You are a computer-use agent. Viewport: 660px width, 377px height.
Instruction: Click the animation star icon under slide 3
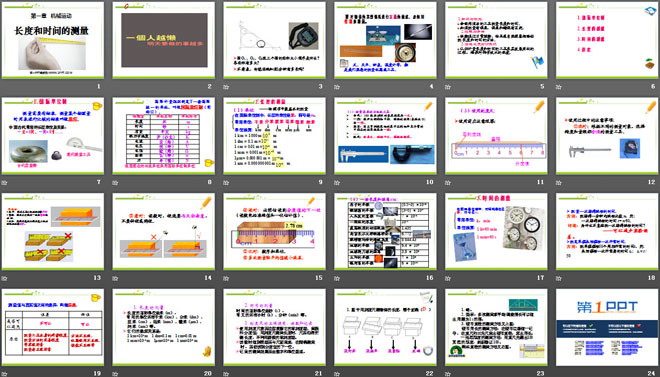pos(226,87)
